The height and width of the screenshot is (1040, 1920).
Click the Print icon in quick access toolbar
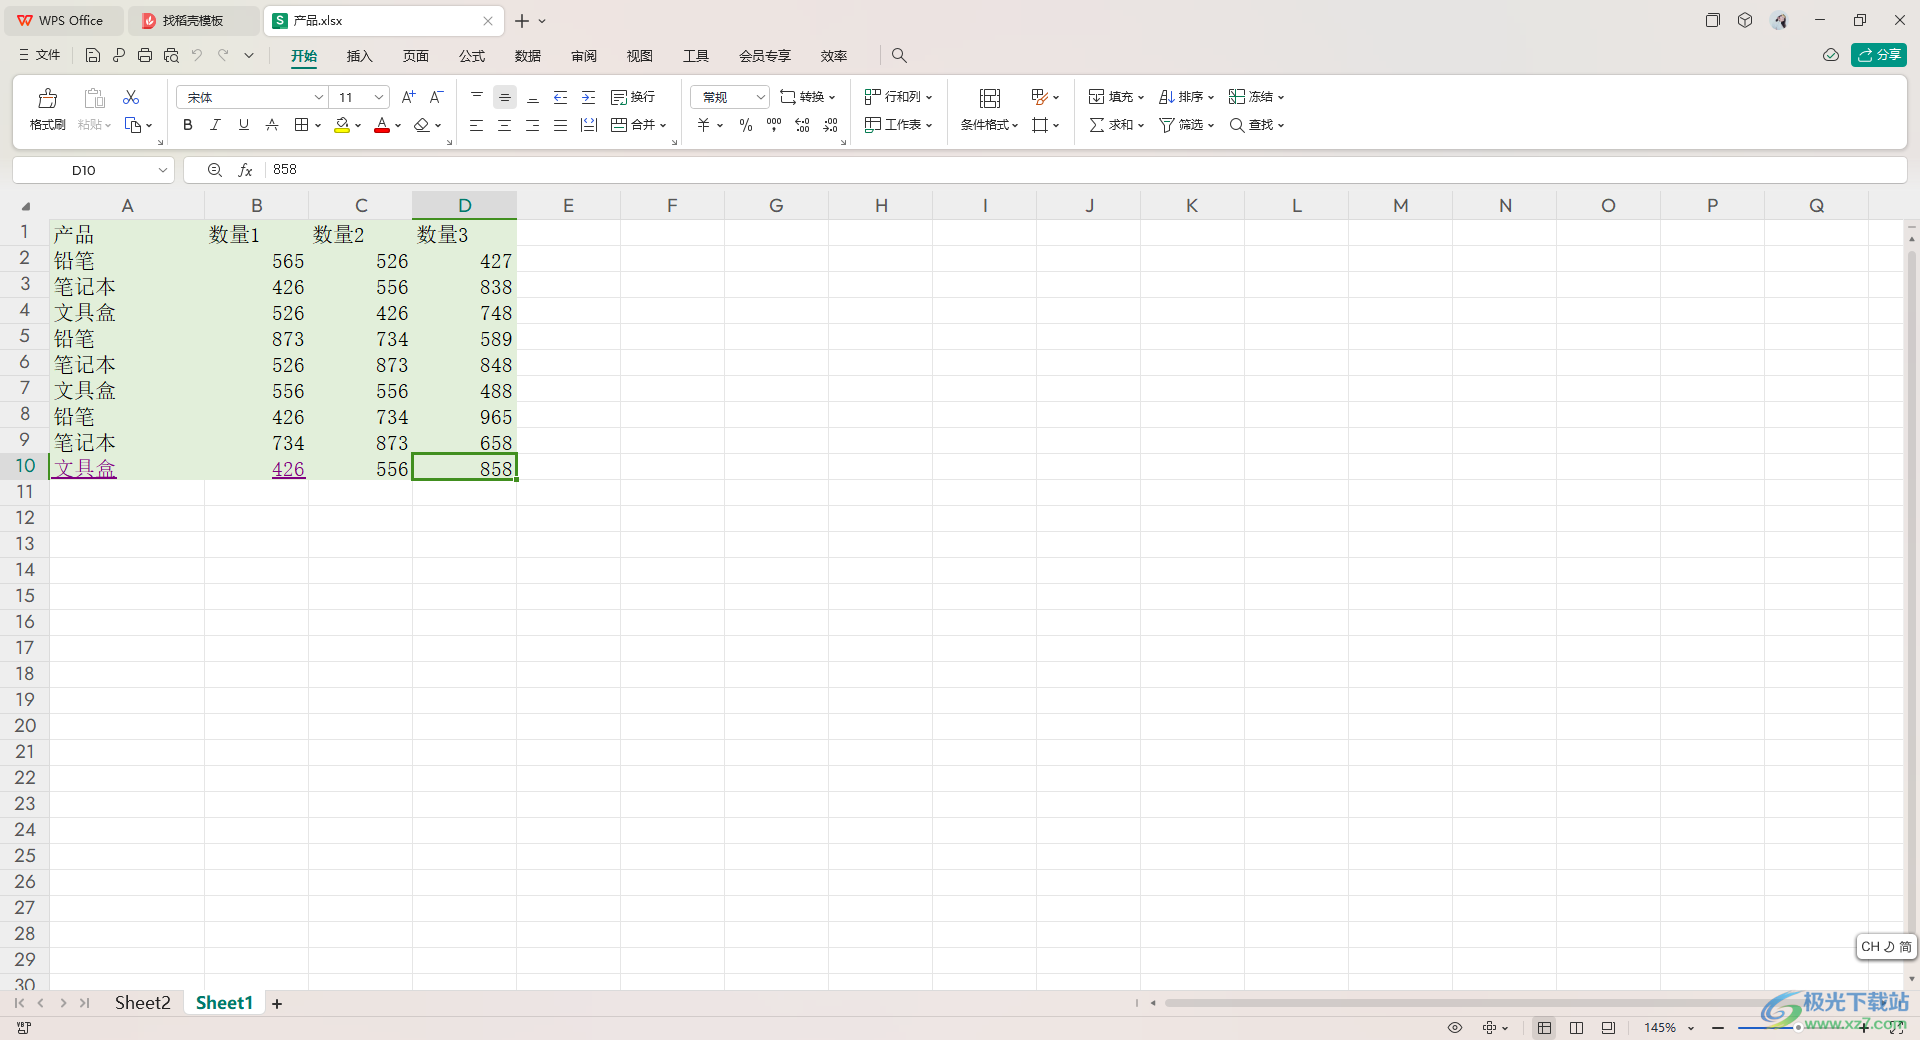click(x=145, y=56)
